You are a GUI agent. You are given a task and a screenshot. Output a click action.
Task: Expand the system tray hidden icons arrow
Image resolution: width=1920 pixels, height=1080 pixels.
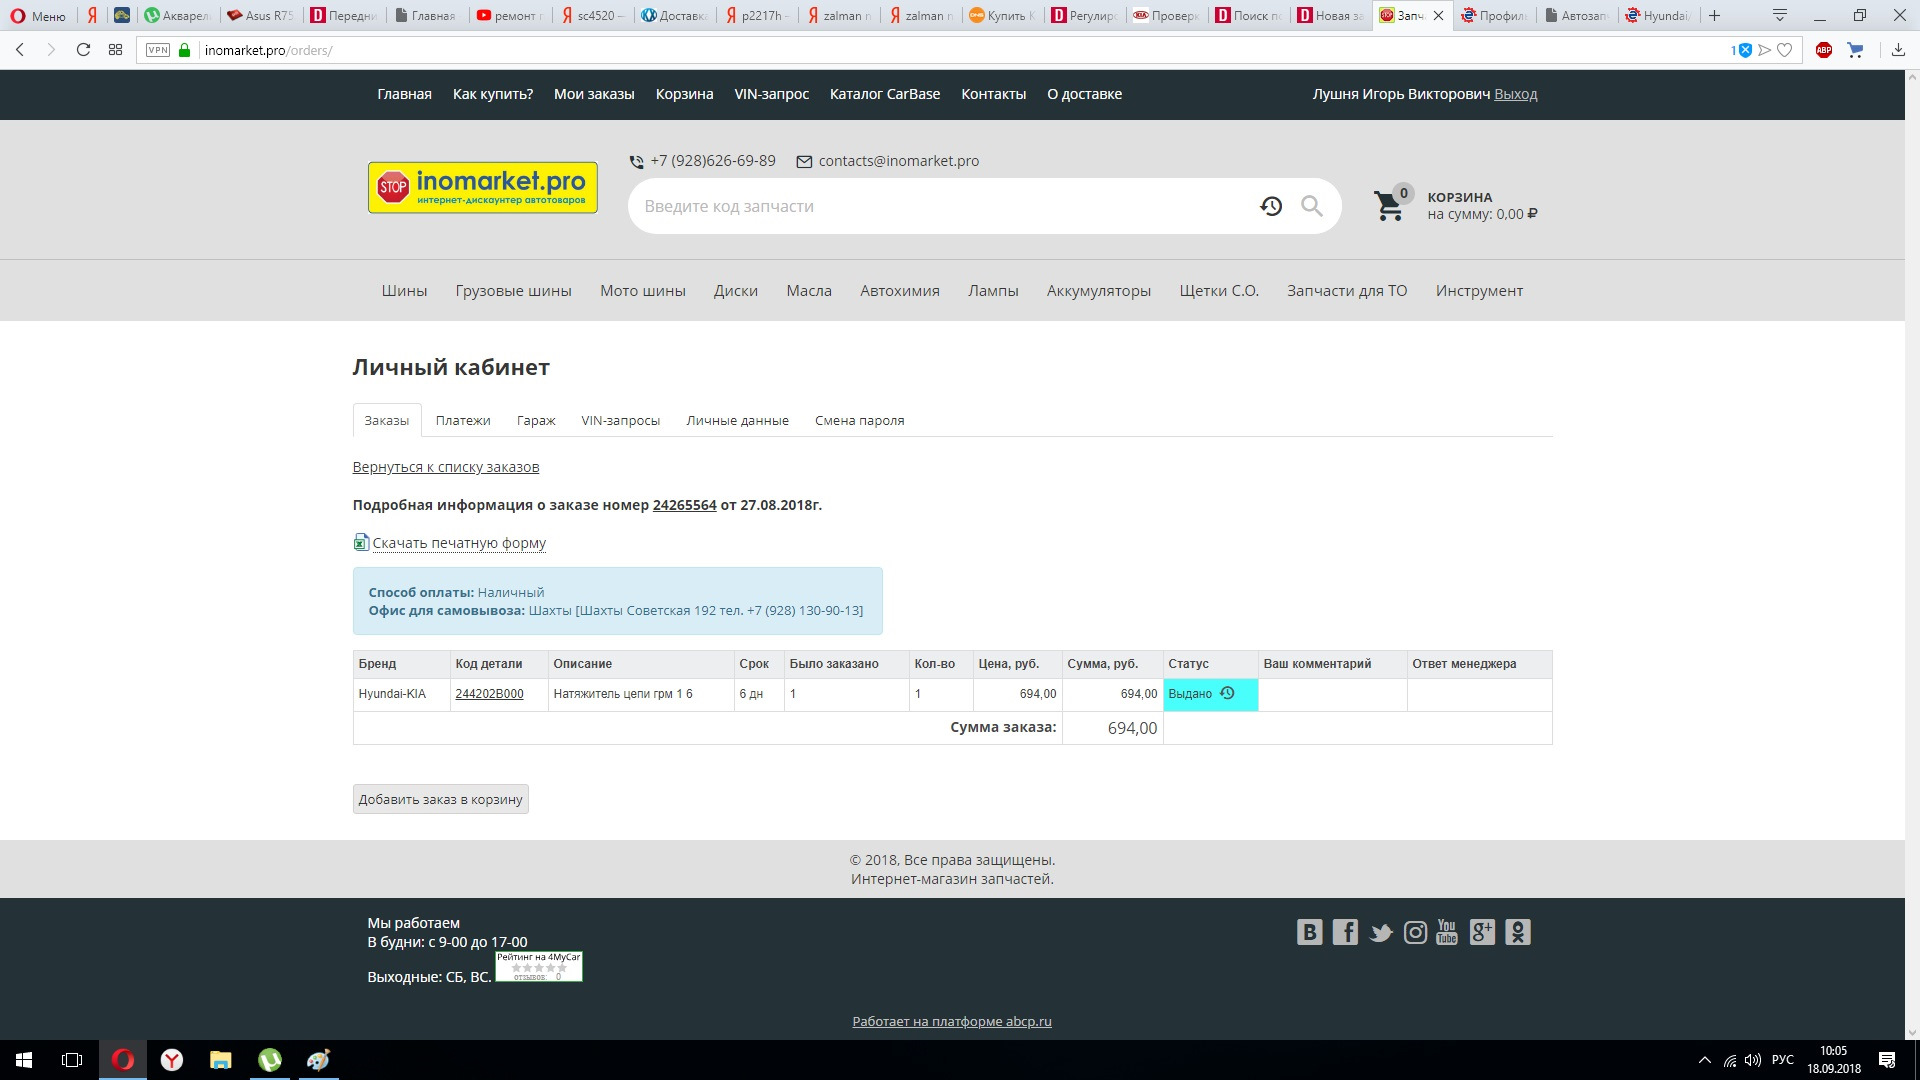point(1705,1060)
